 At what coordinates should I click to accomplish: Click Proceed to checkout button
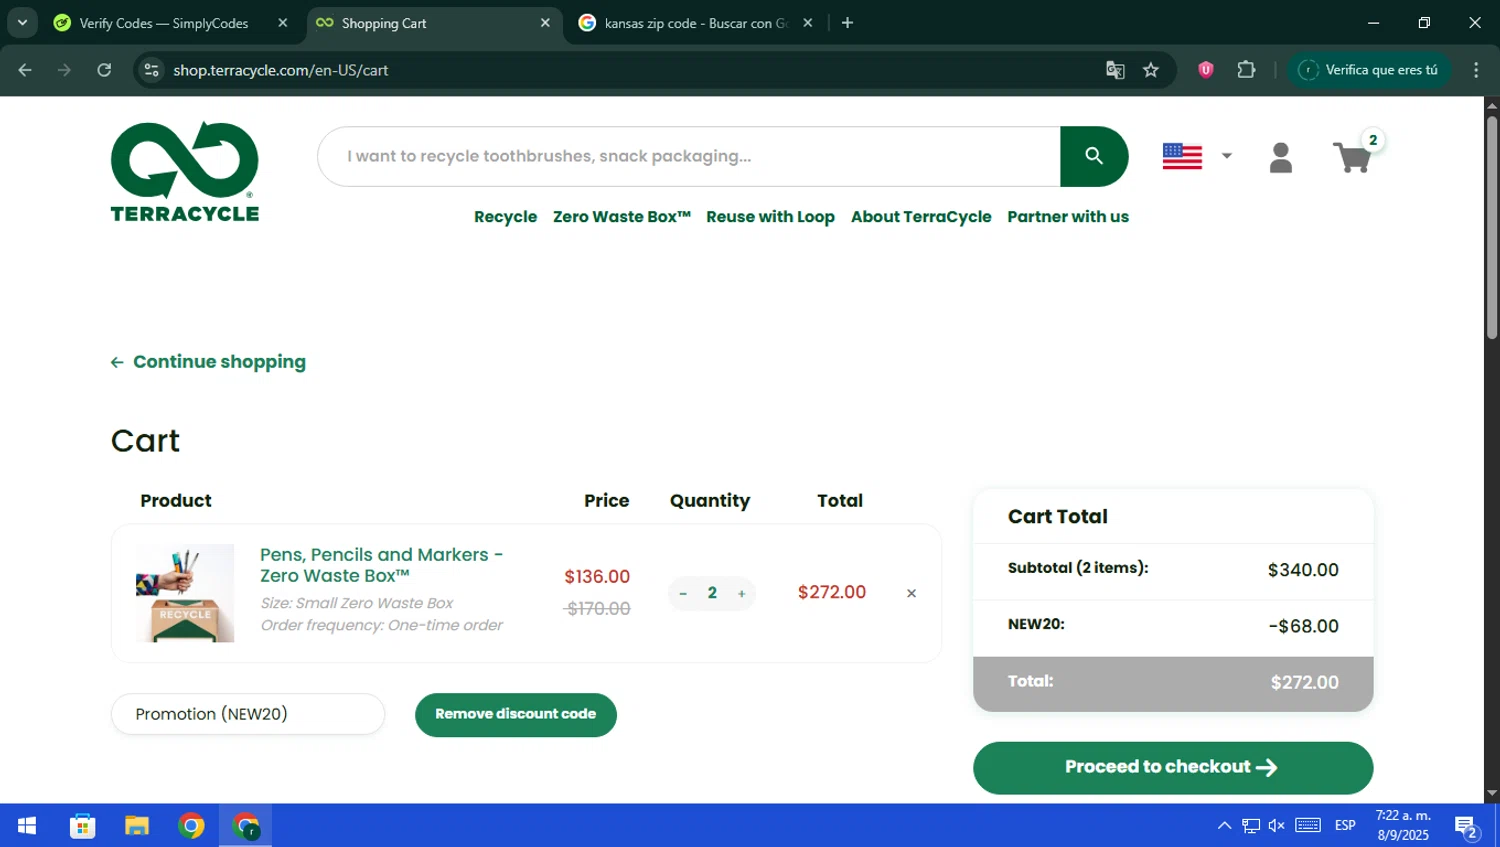click(1173, 767)
